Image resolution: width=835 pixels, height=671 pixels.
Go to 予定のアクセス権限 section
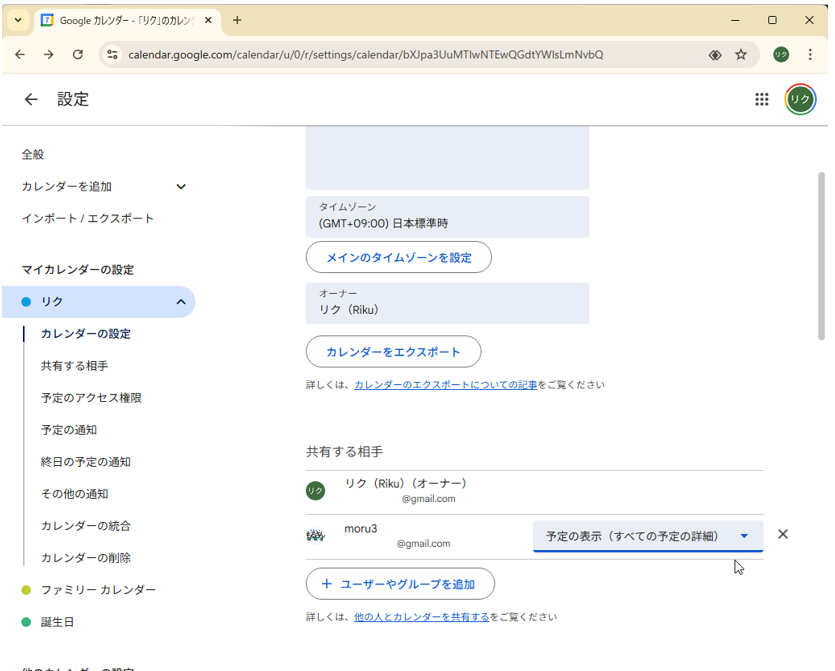91,398
